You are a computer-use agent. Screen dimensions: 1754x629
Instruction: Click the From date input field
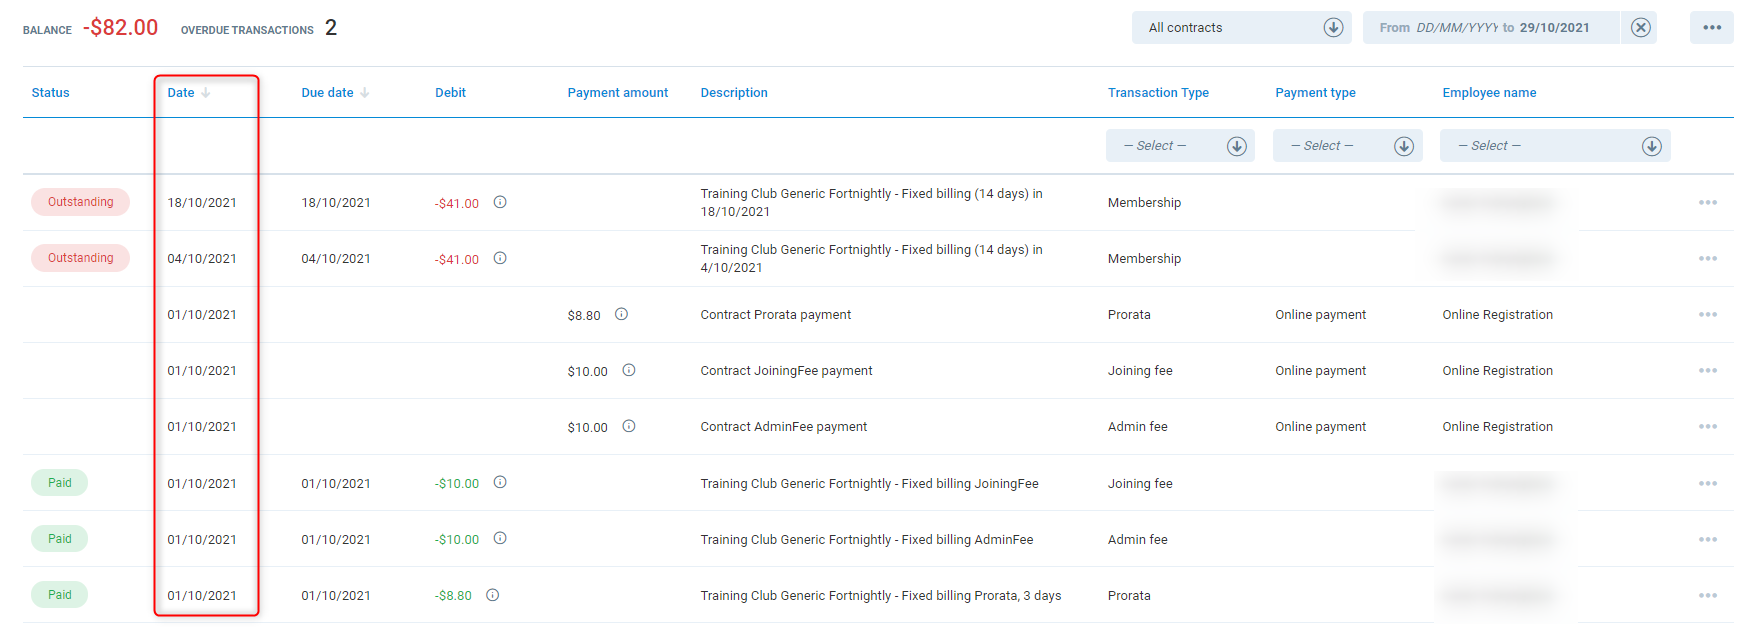(1456, 28)
